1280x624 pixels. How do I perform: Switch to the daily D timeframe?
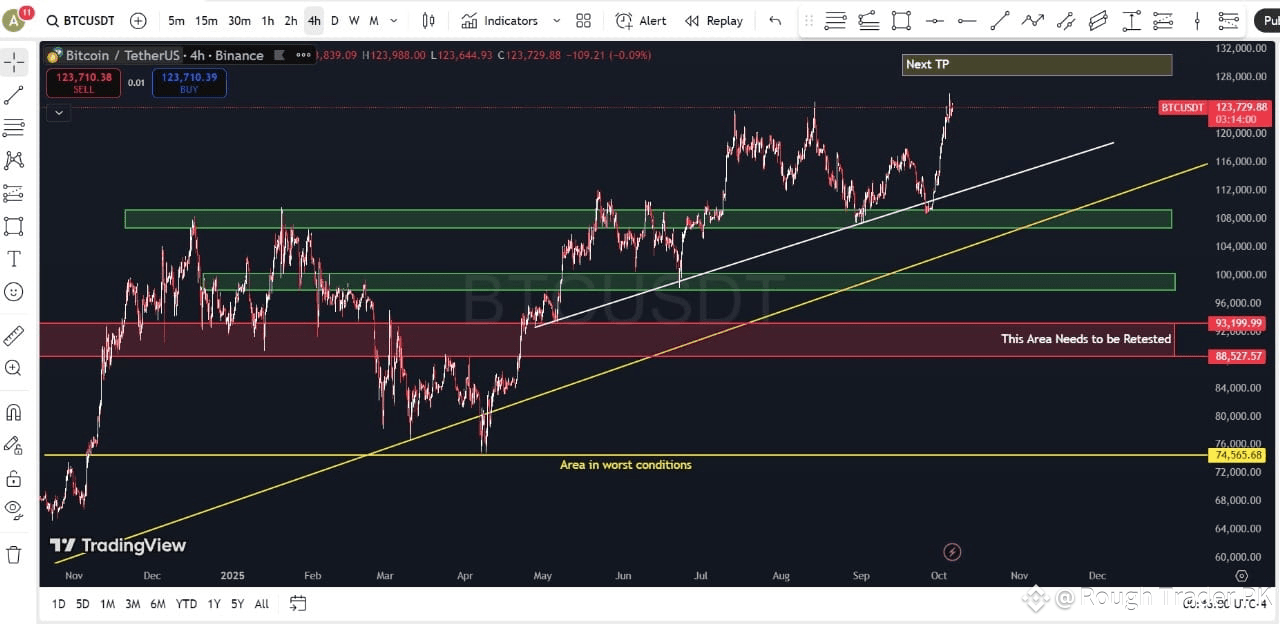(x=335, y=21)
